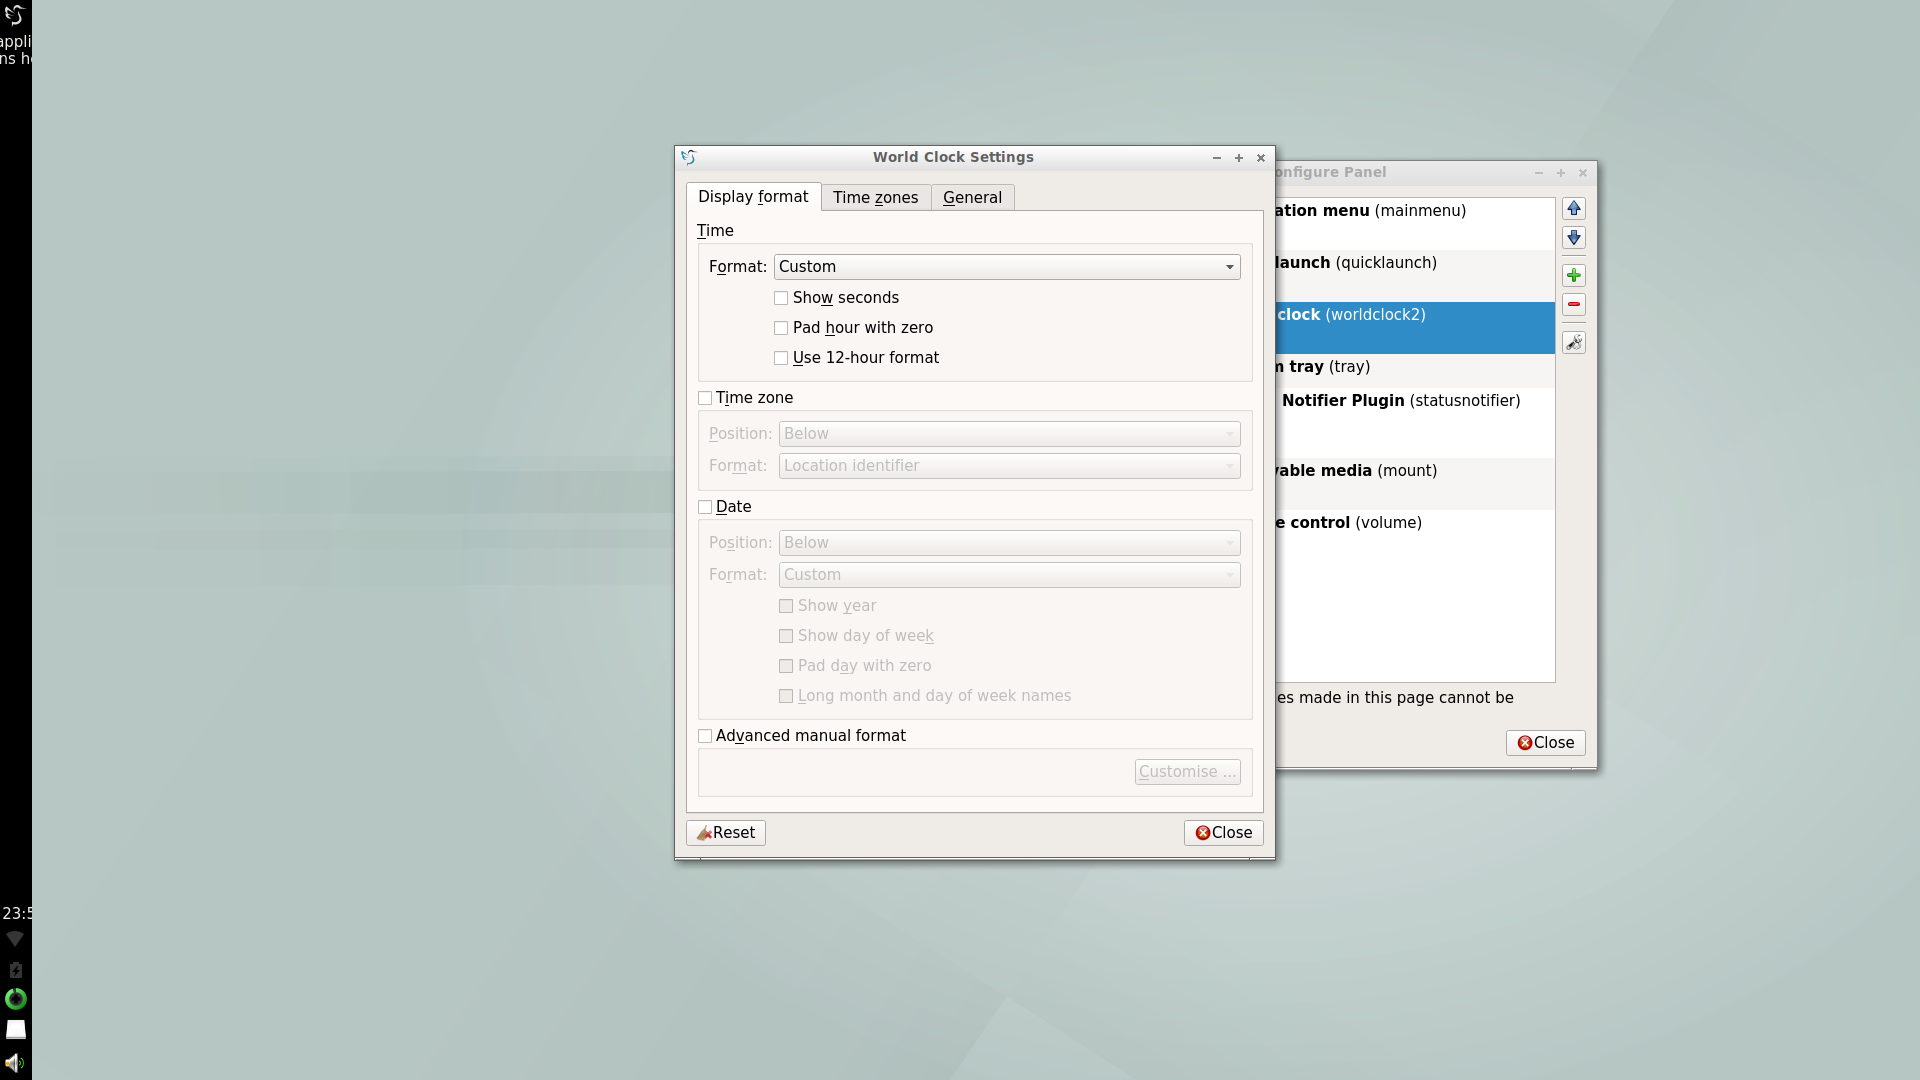Enable Advanced manual format
This screenshot has height=1080, width=1920.
(x=705, y=735)
